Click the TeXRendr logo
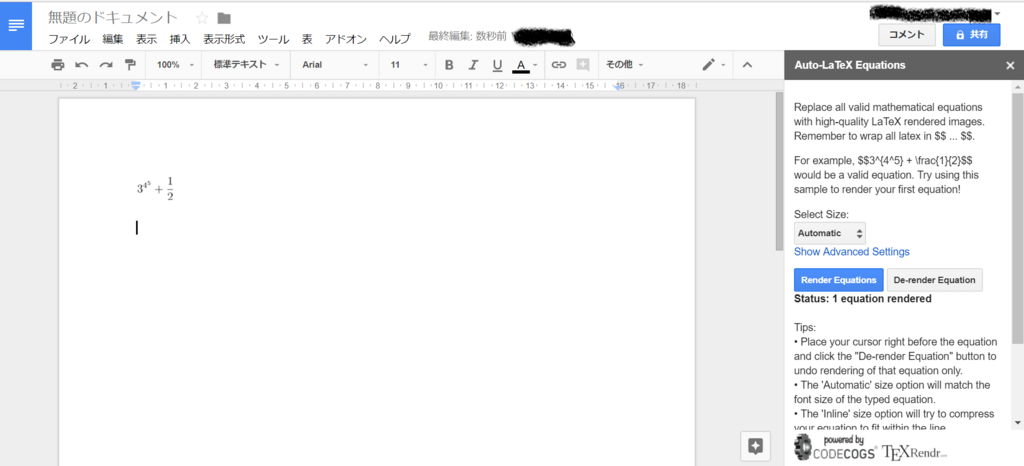Viewport: 1024px width, 466px height. (914, 451)
